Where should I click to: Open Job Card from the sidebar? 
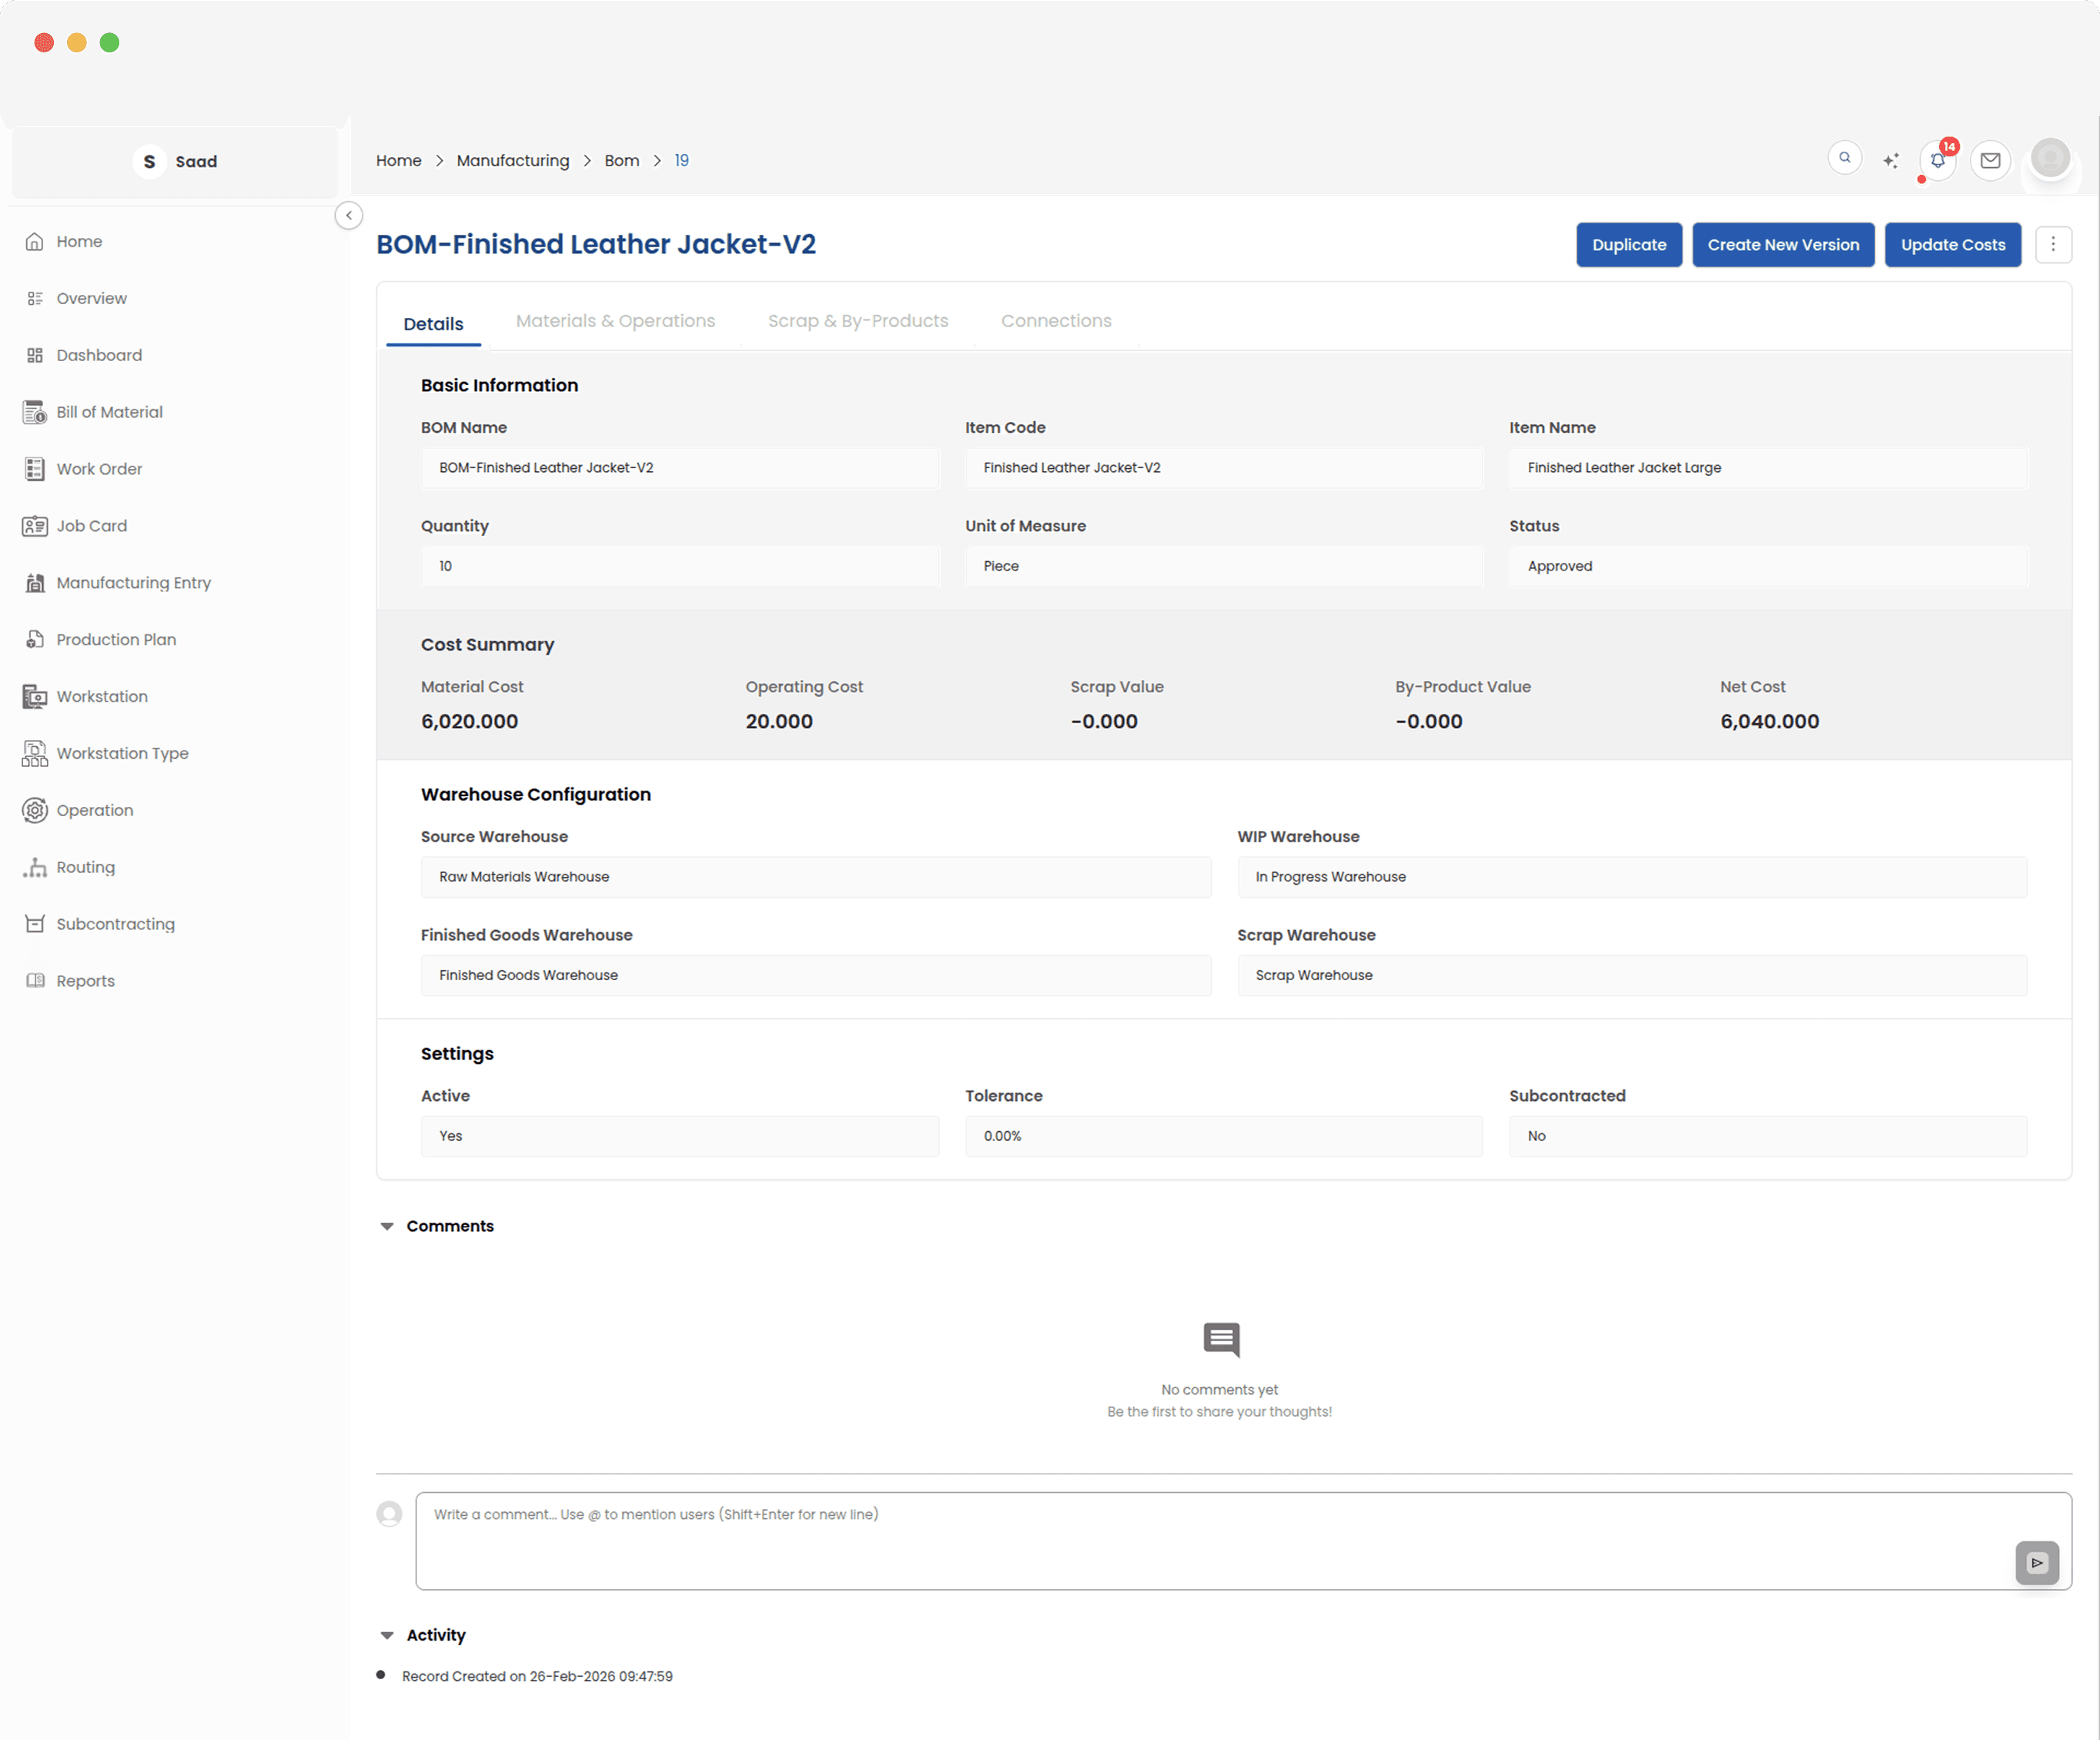(91, 526)
